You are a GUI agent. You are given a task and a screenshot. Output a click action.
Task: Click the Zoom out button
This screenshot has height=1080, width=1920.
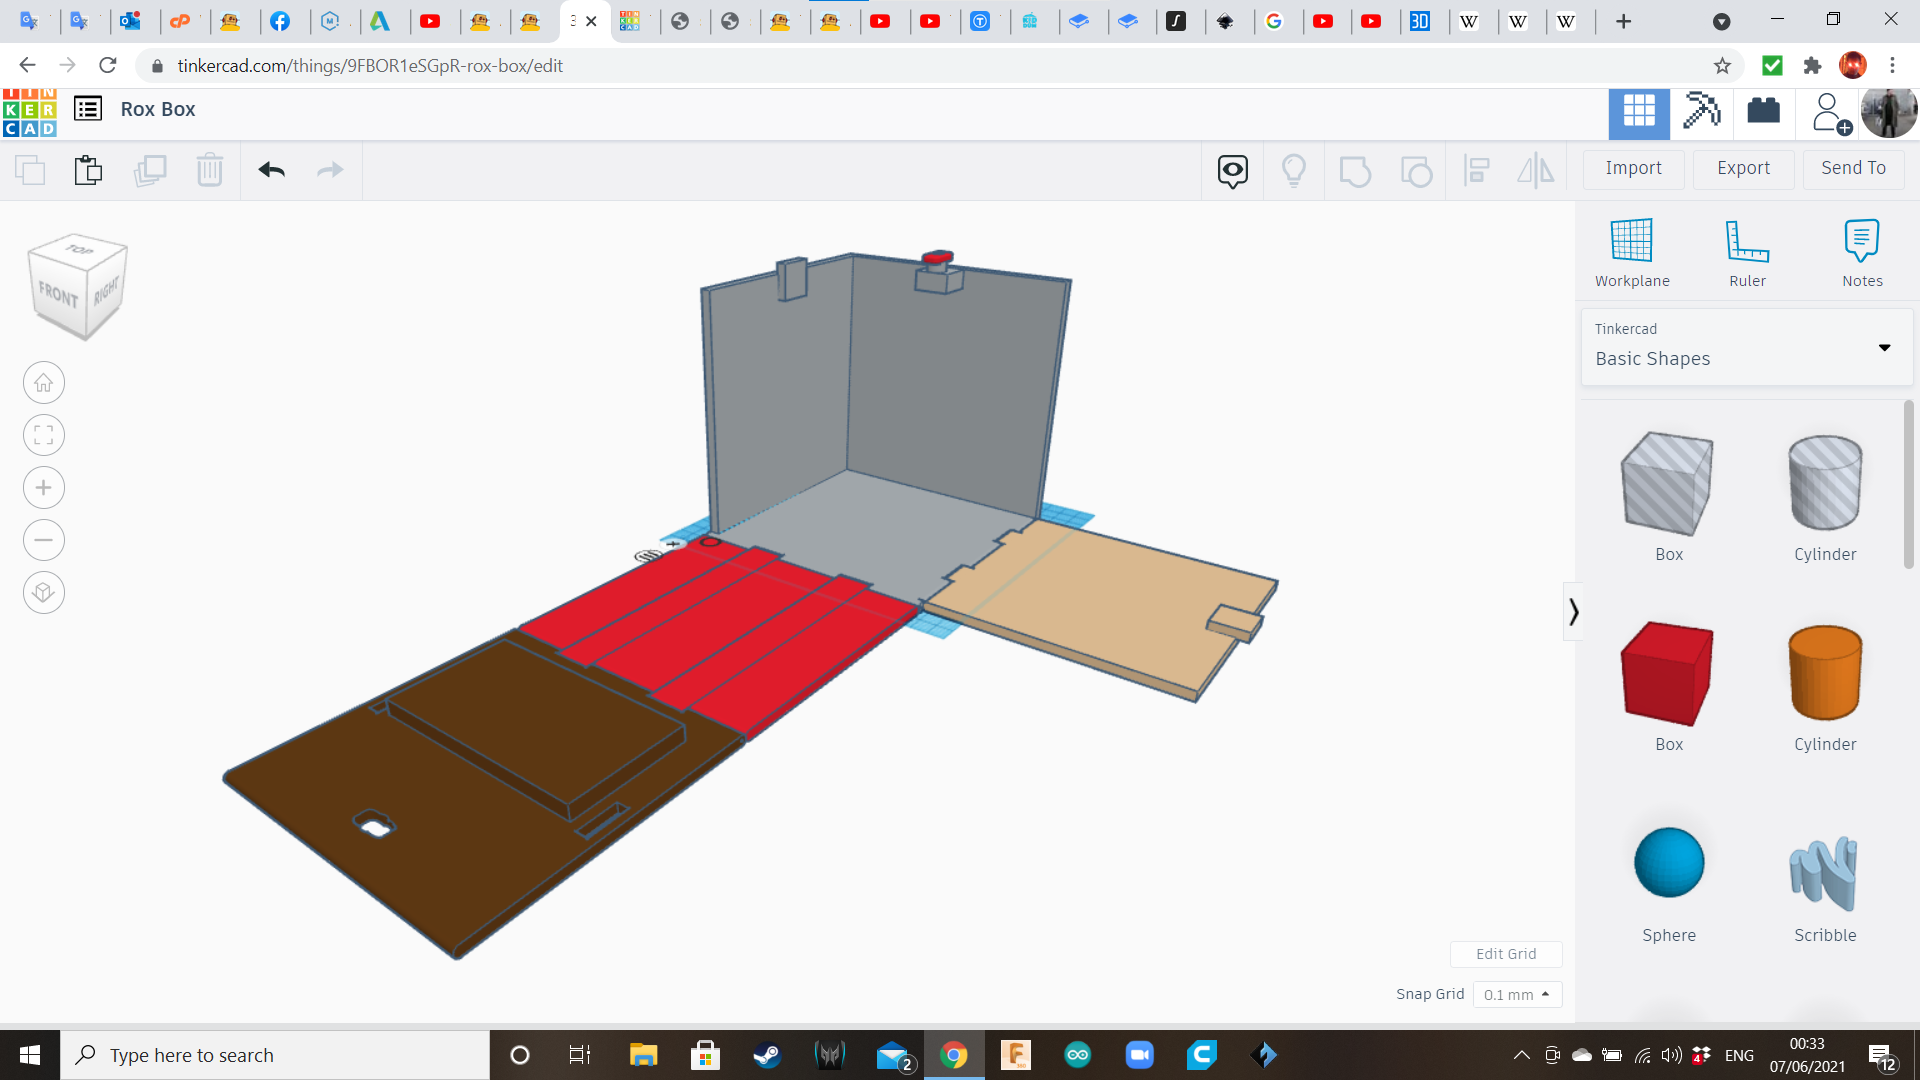(43, 540)
